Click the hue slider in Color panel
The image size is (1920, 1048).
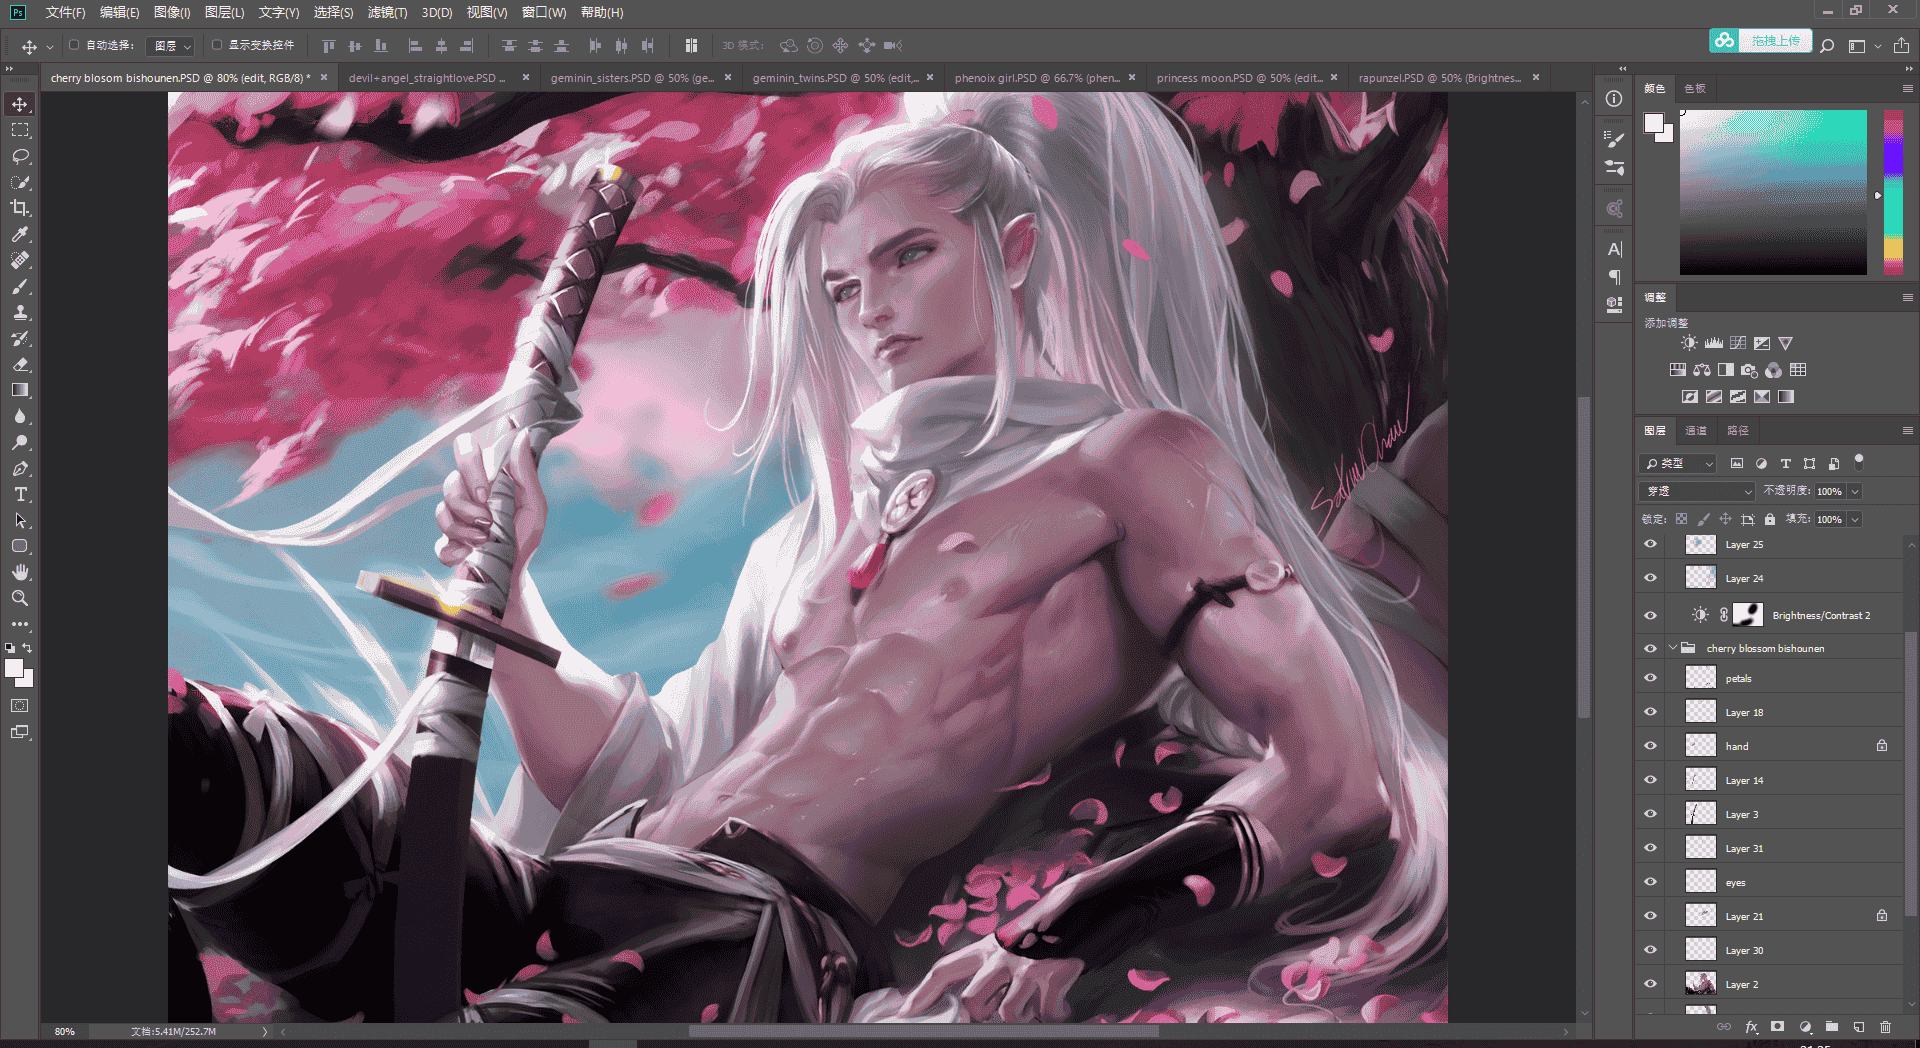(1893, 192)
